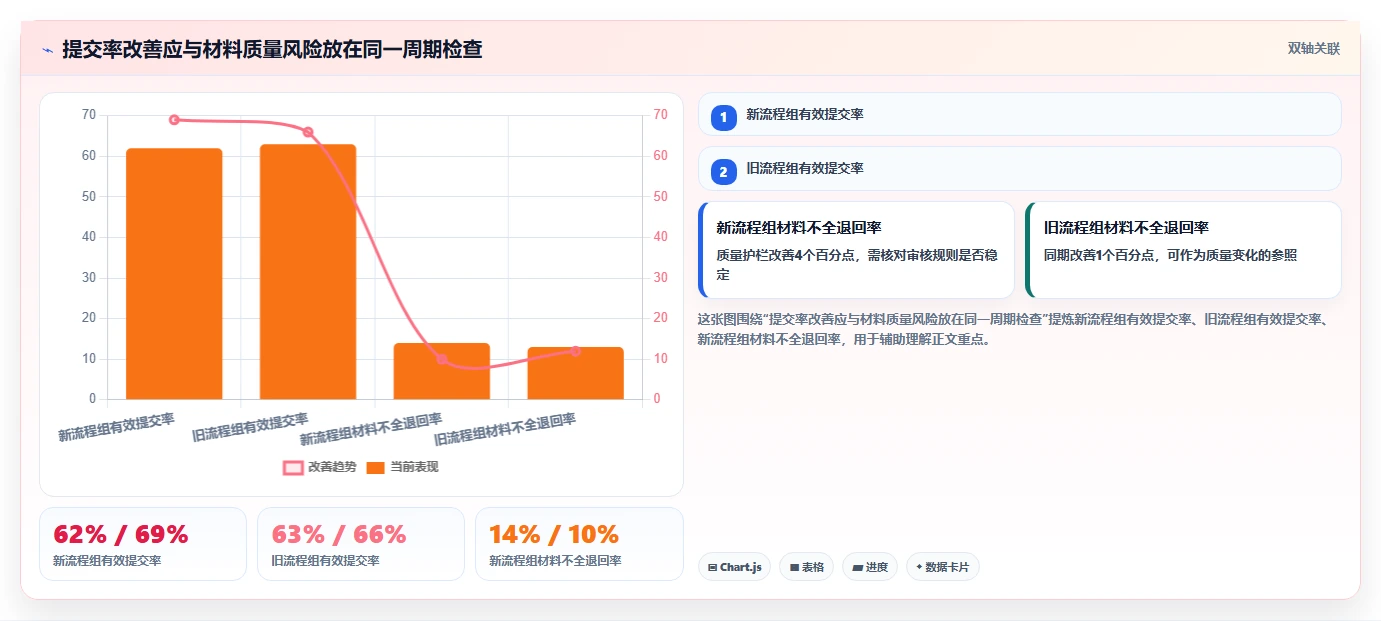1381x621 pixels.
Task: Select the number 1 badge for 新流程组有效提交率
Action: [724, 117]
